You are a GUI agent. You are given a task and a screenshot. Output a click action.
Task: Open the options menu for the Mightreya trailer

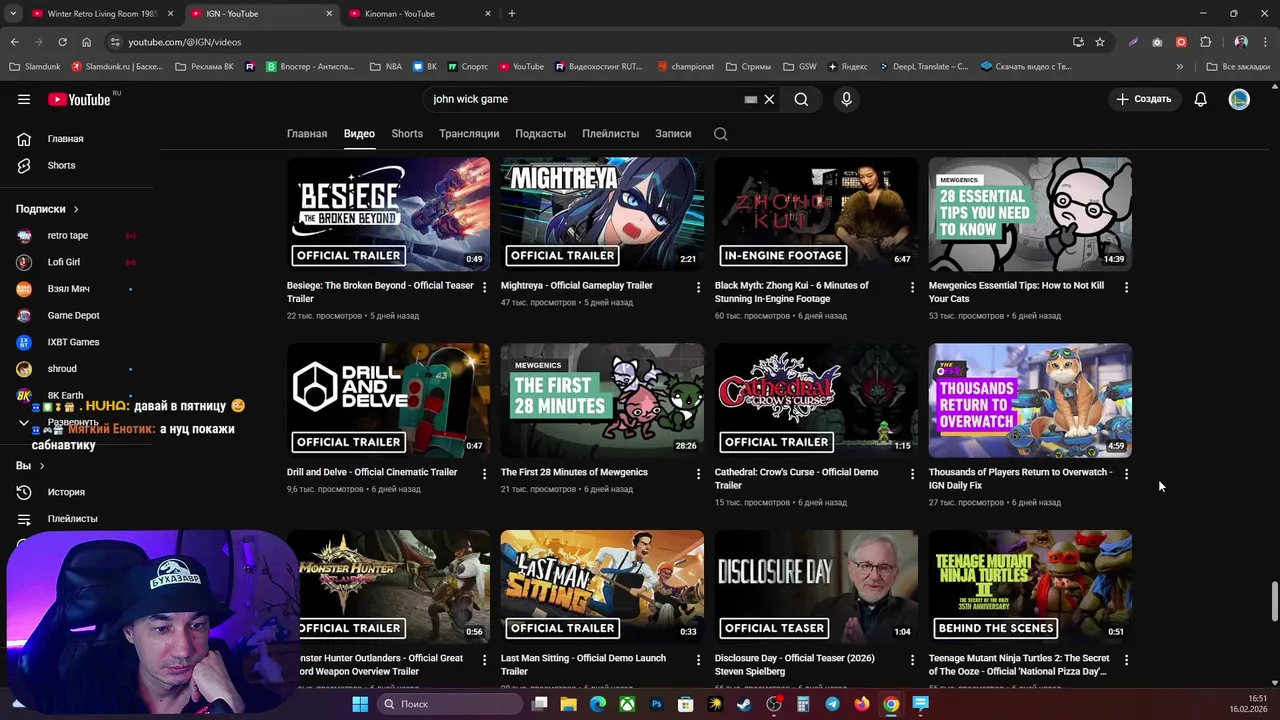click(698, 287)
